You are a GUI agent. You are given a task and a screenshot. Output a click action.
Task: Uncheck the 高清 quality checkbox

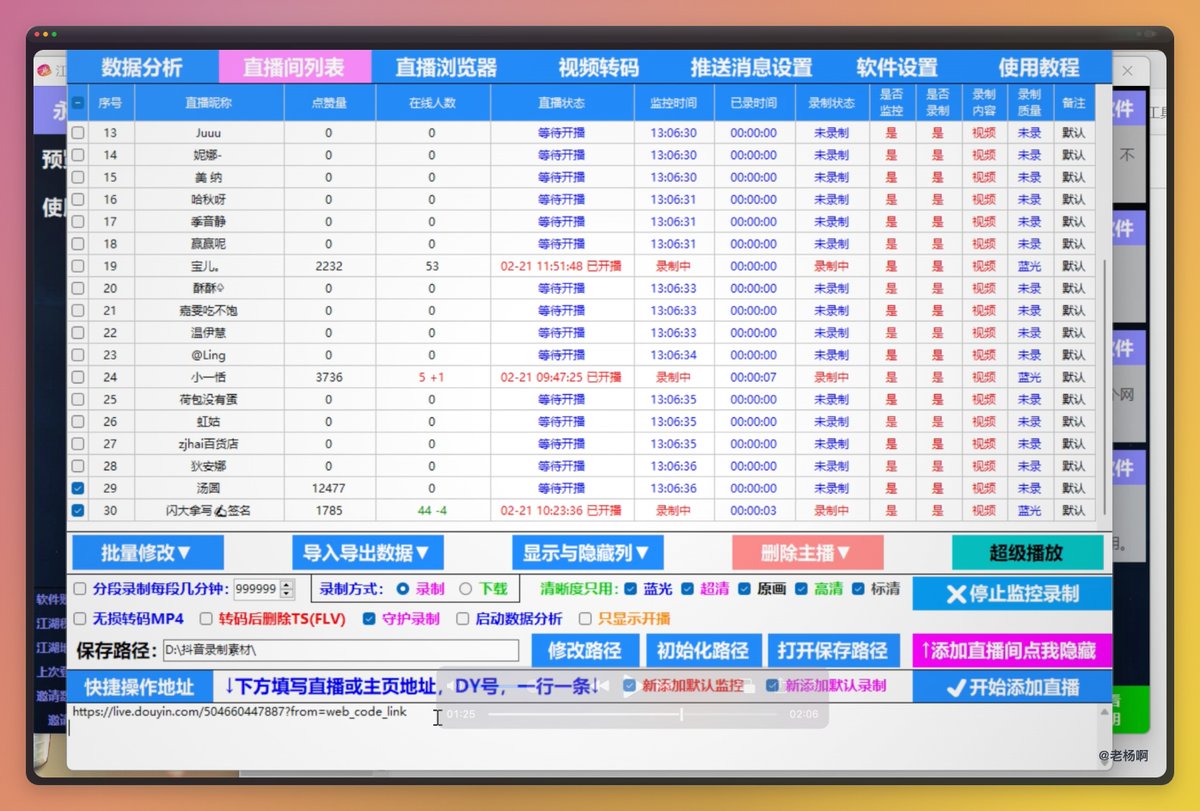801,589
